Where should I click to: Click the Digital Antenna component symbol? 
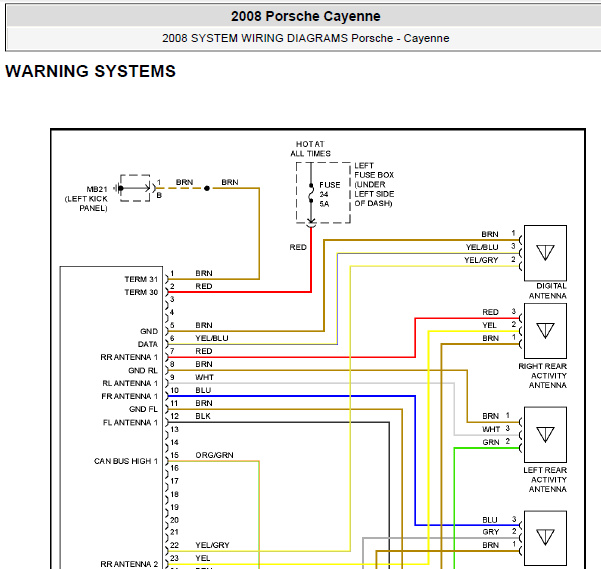545,253
